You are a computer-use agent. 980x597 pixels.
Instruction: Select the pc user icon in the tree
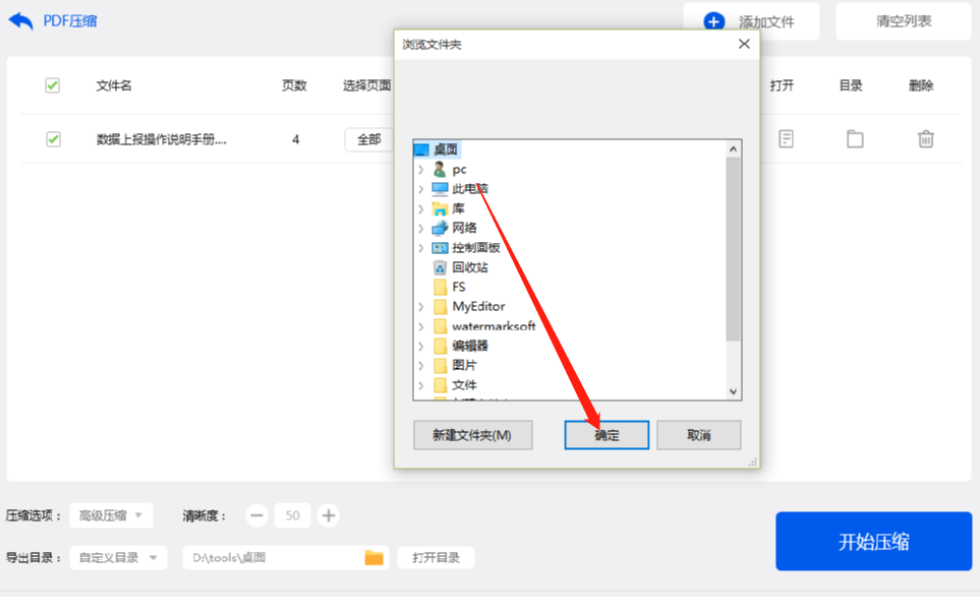440,169
